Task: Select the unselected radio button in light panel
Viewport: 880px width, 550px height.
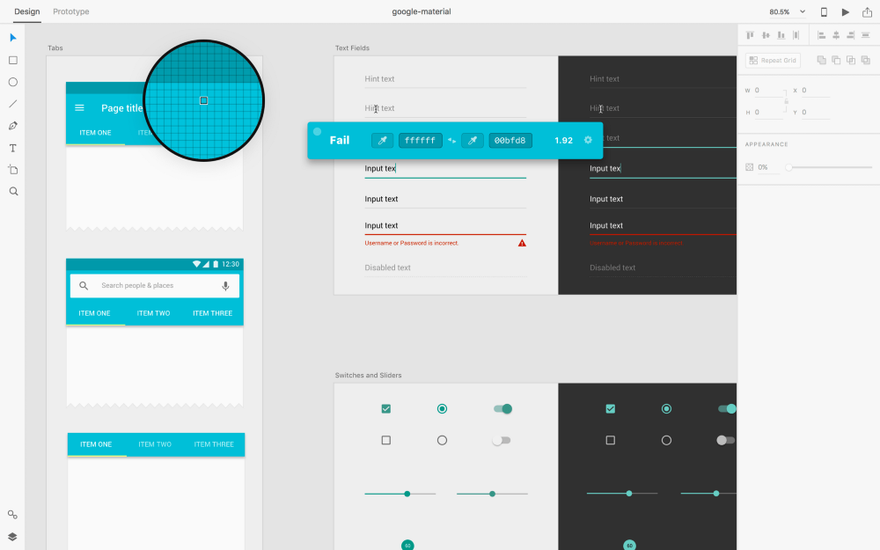Action: pyautogui.click(x=442, y=441)
